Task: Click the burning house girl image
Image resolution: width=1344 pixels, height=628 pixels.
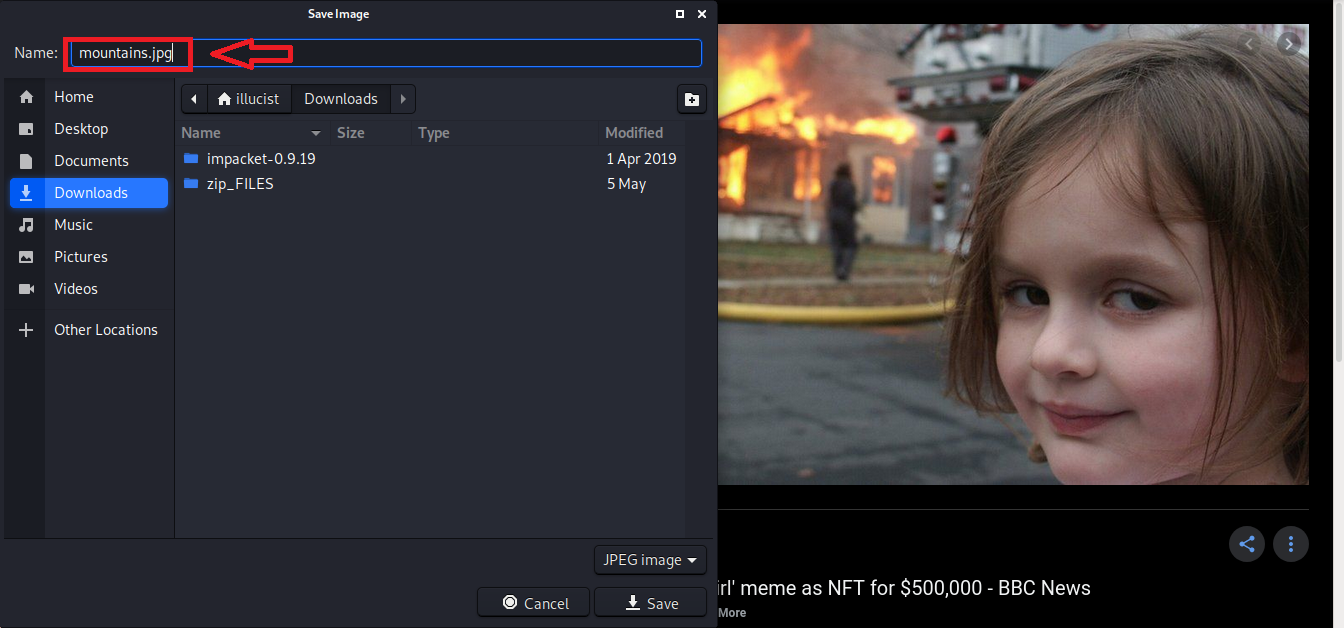Action: tap(1013, 255)
